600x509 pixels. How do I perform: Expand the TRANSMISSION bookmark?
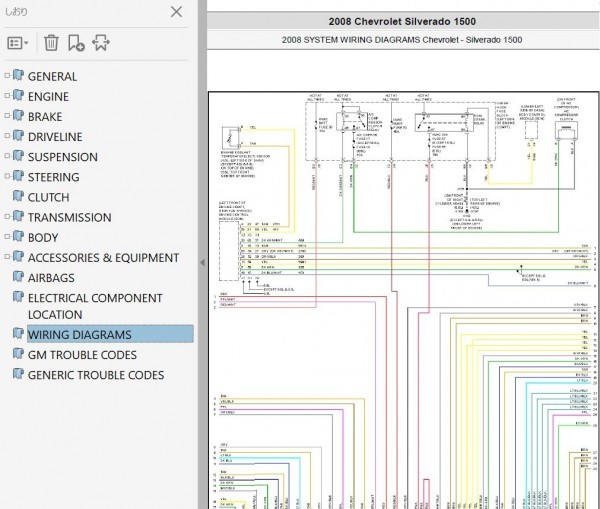tap(7, 216)
